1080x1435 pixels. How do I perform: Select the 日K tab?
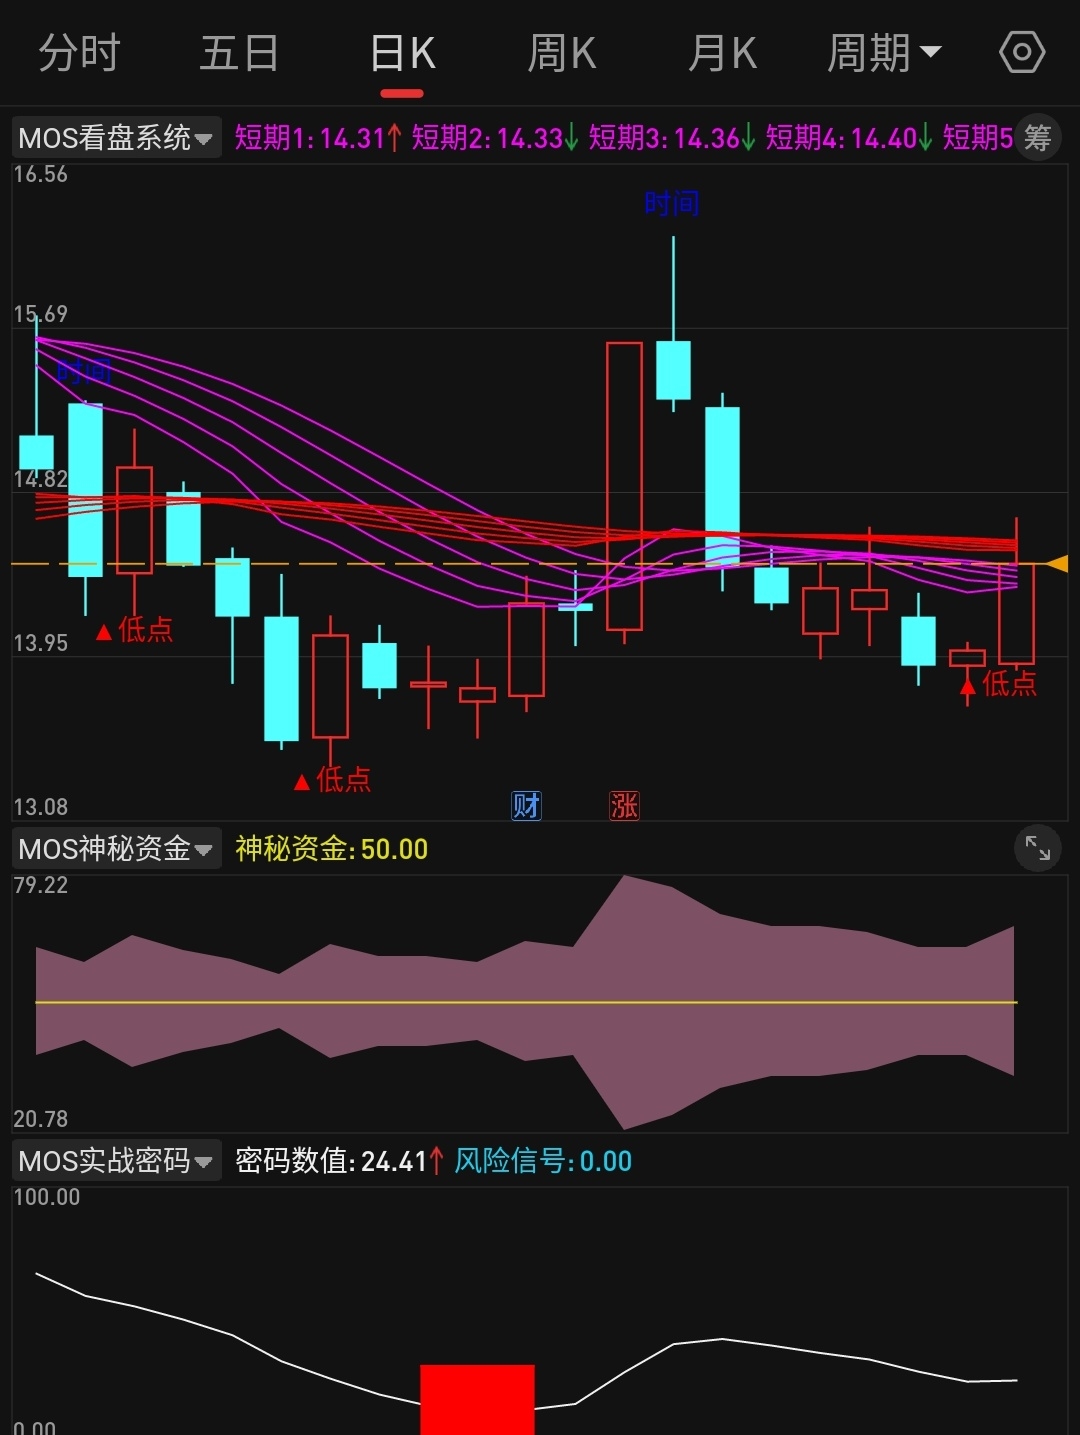click(x=402, y=53)
